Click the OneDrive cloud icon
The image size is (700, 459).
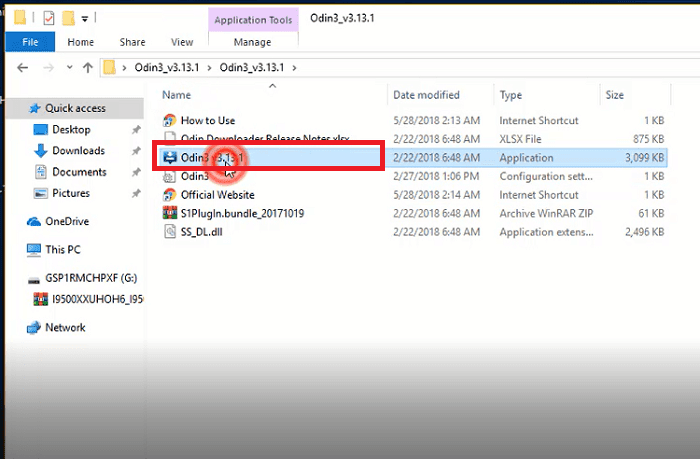tap(33, 221)
